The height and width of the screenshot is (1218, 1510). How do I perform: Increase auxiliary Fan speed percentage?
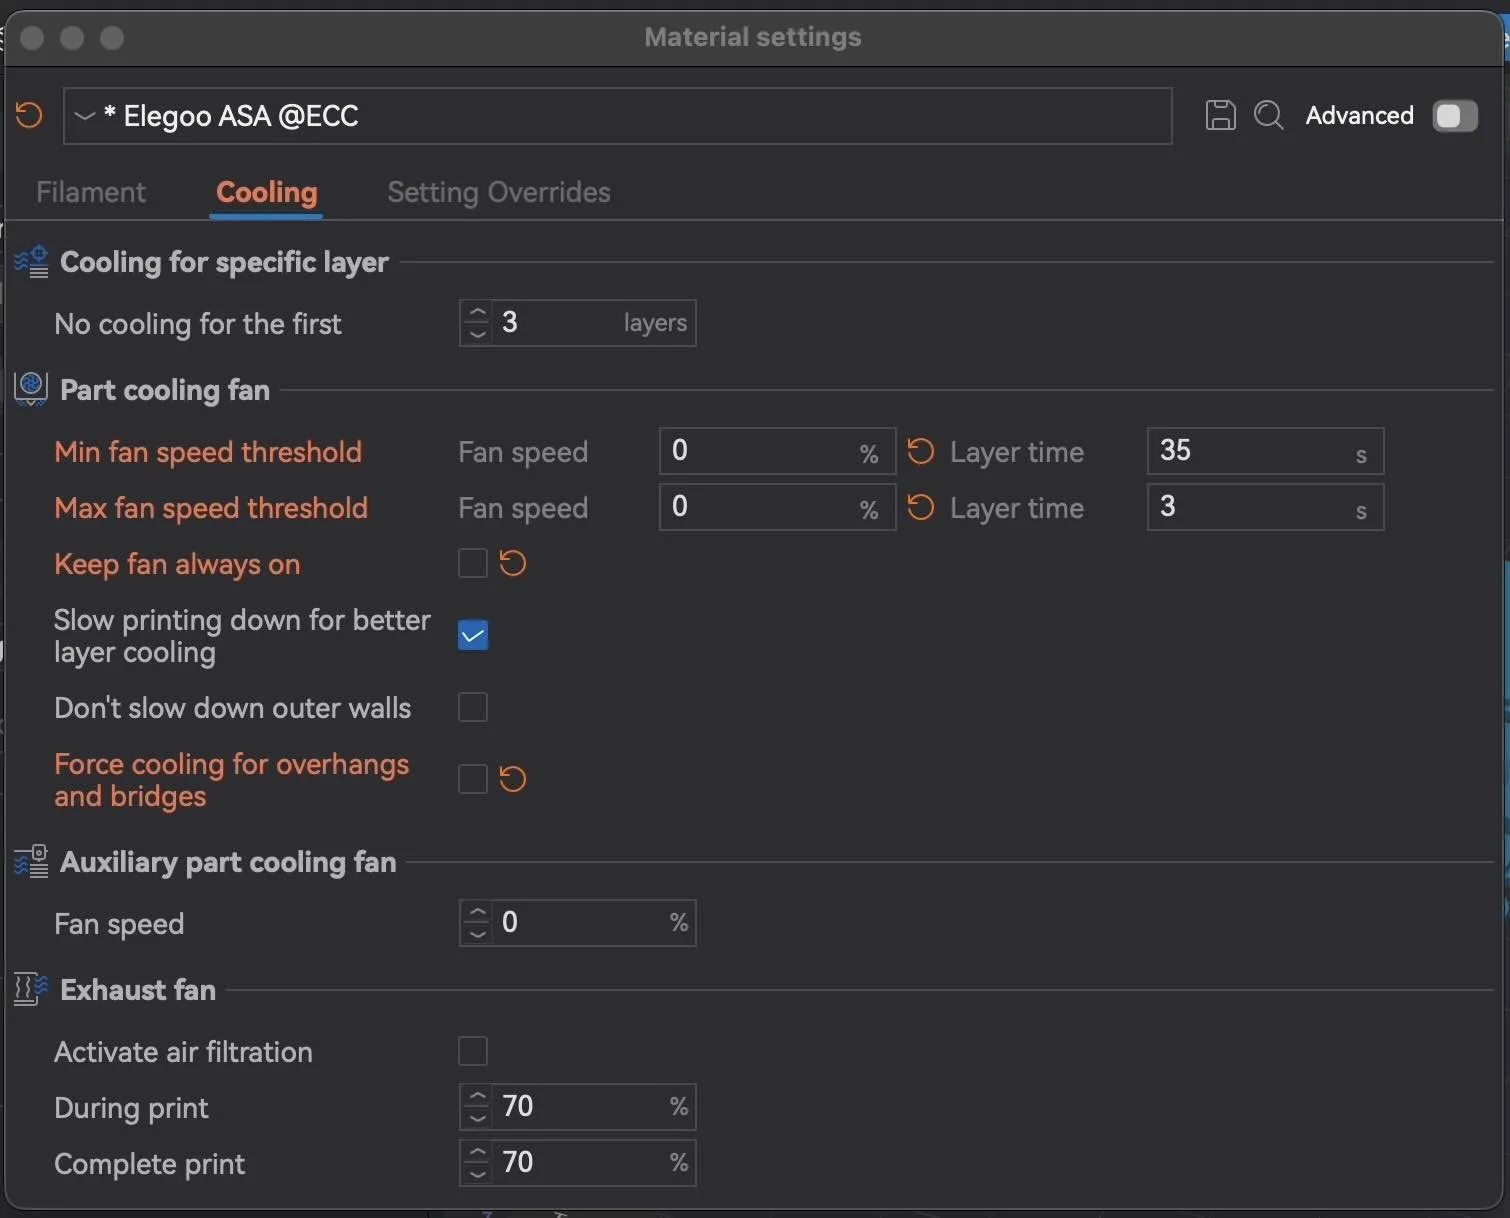[477, 913]
